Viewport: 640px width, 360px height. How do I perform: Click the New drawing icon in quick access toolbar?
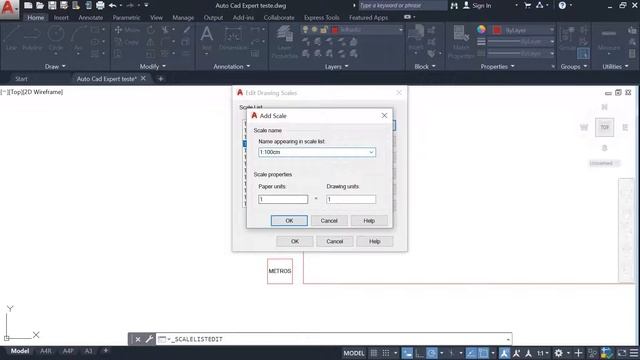(28, 5)
